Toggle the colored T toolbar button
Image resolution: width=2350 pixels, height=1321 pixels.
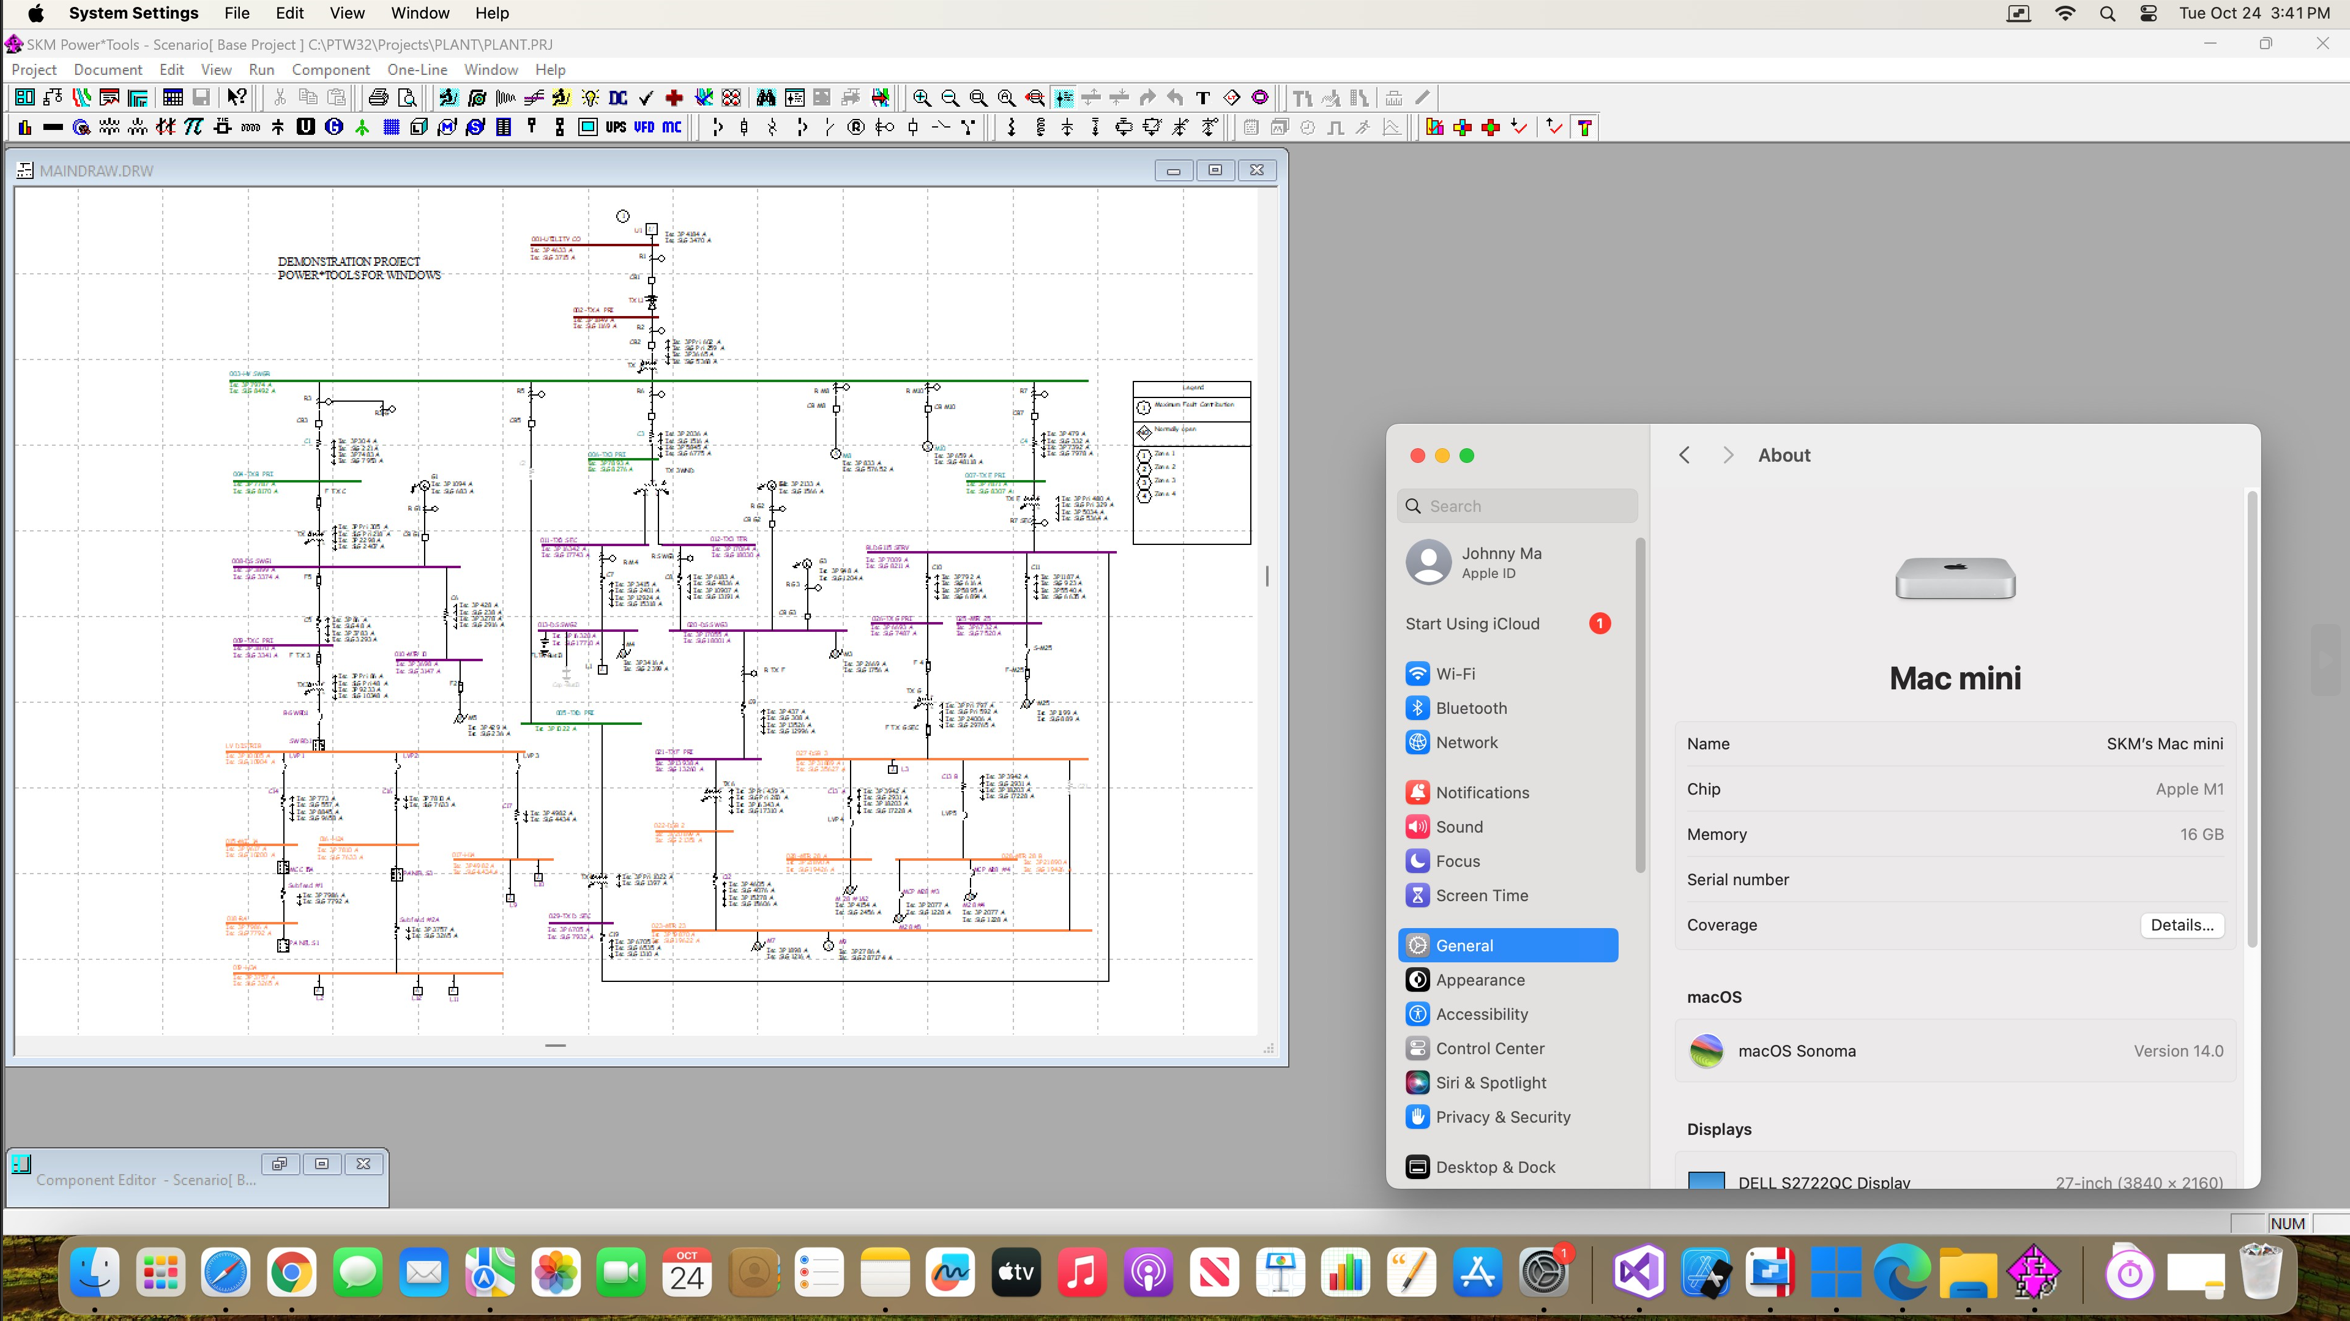[x=1585, y=128]
